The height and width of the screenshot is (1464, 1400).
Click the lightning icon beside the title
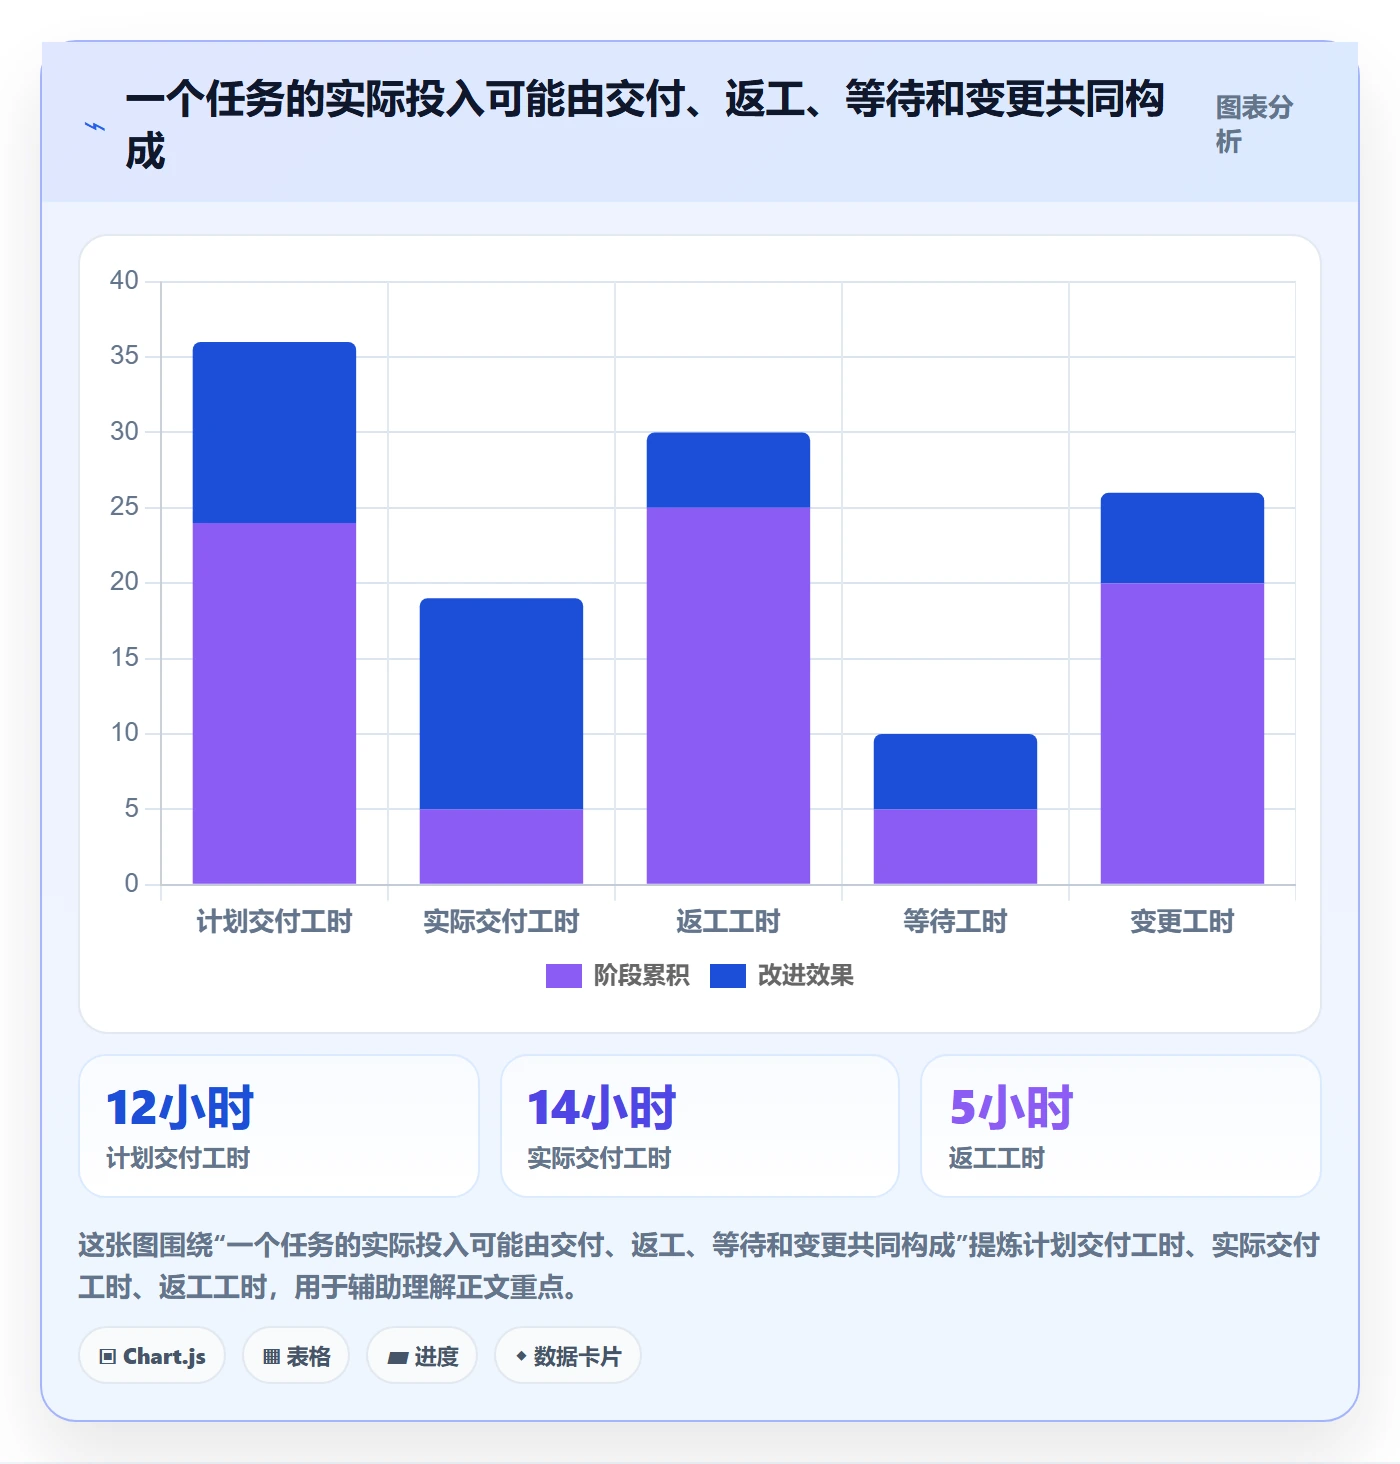(x=95, y=127)
